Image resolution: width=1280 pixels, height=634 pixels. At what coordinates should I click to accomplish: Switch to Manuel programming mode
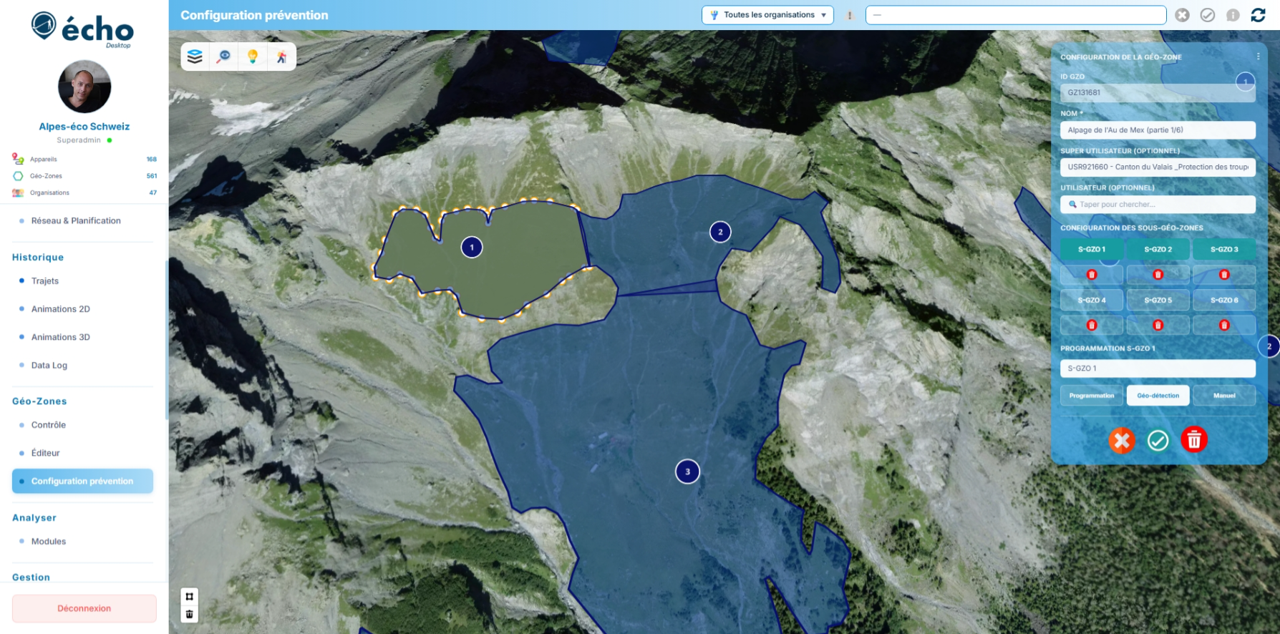point(1224,396)
